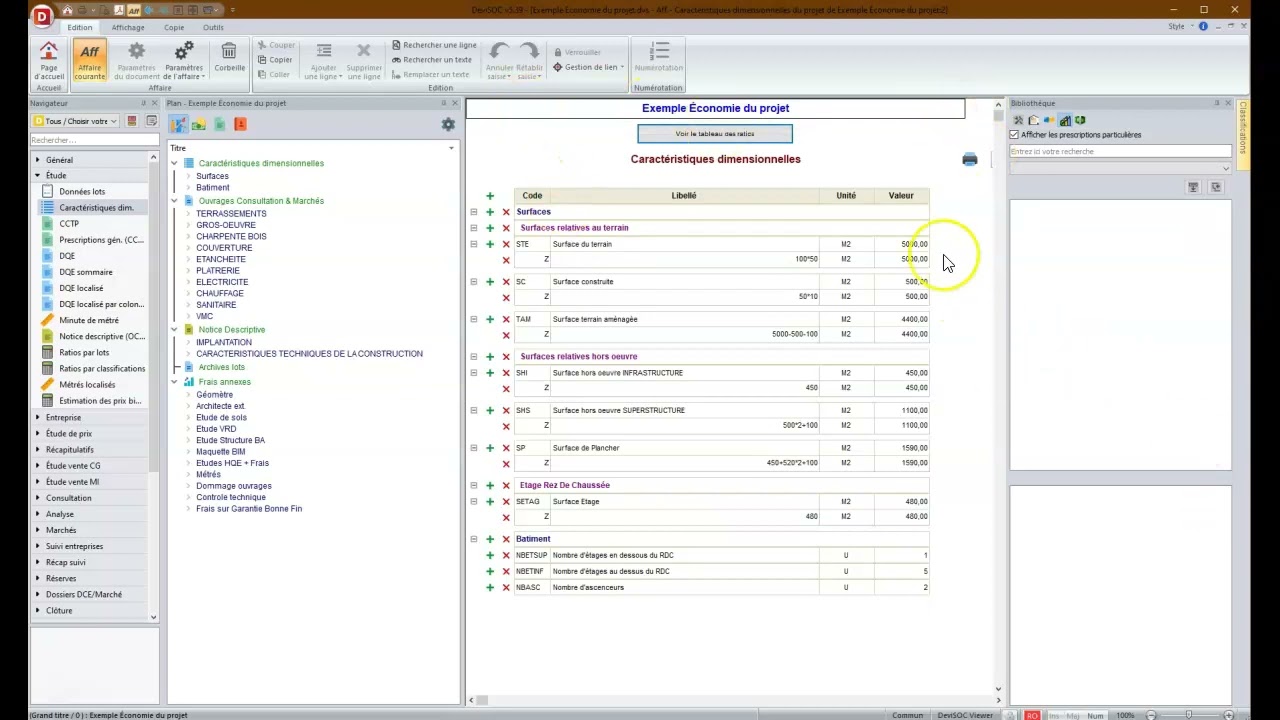Viewport: 1280px width, 720px height.
Task: Click the zoom-in plus on status bar
Action: 1227,715
